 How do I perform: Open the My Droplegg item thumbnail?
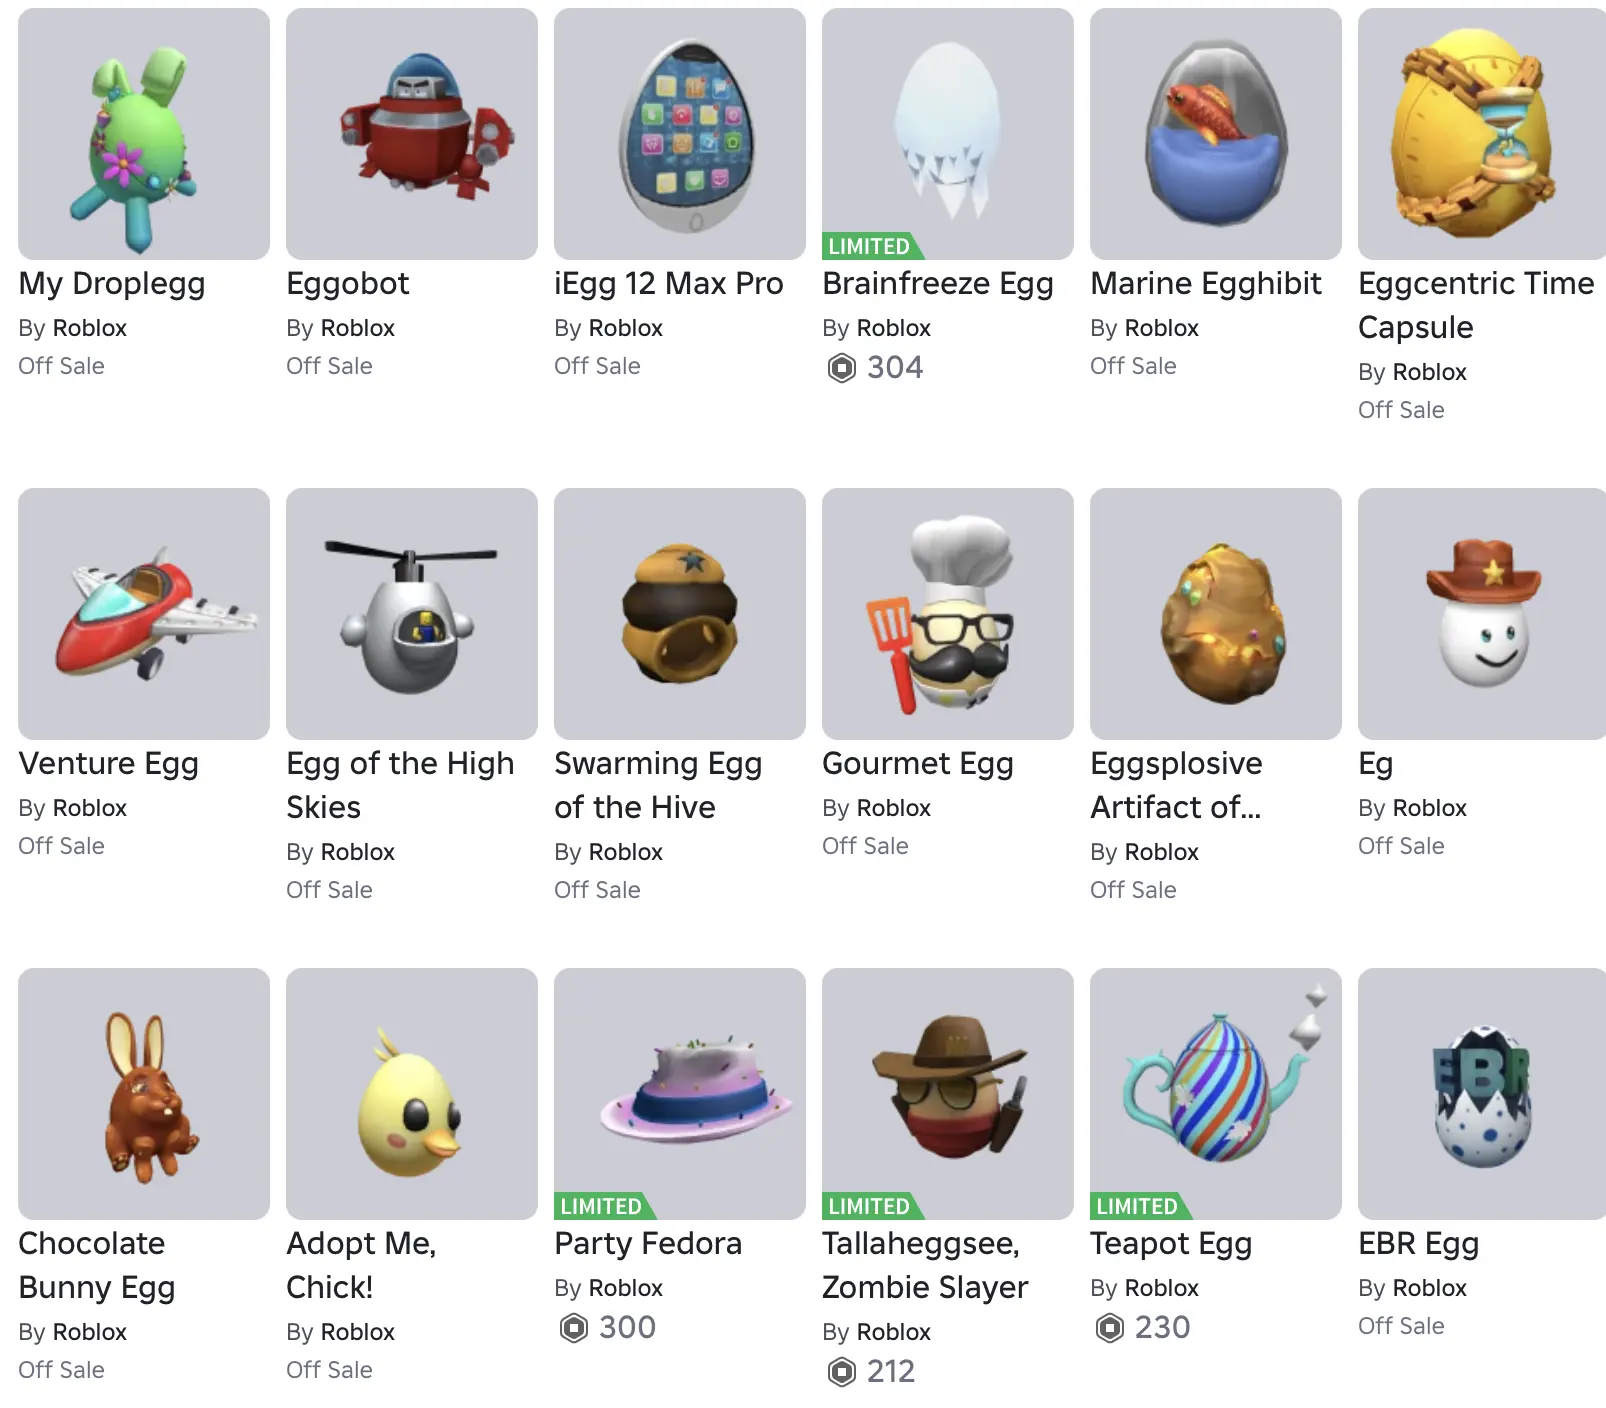pos(144,134)
